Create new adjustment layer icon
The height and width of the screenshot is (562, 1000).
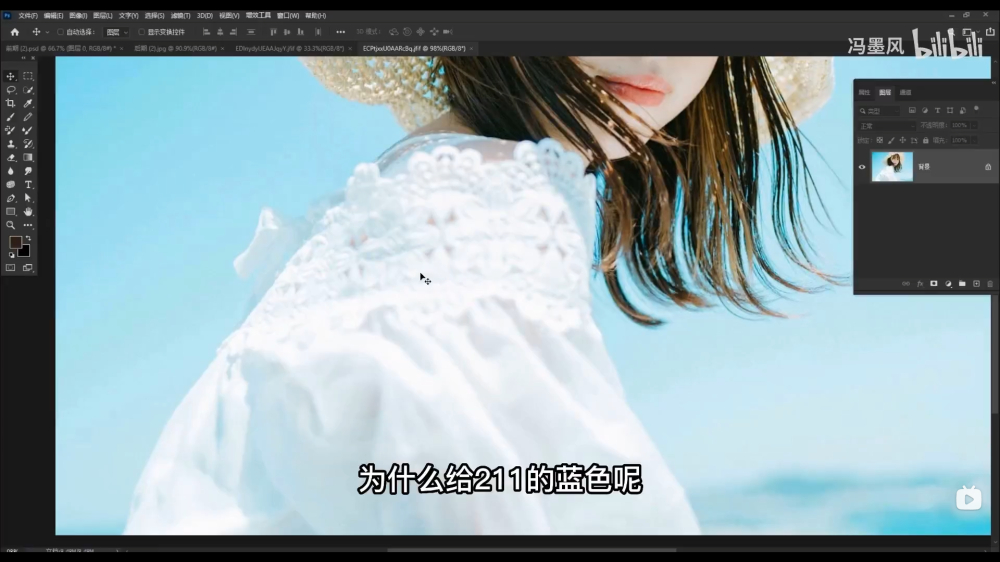point(948,284)
